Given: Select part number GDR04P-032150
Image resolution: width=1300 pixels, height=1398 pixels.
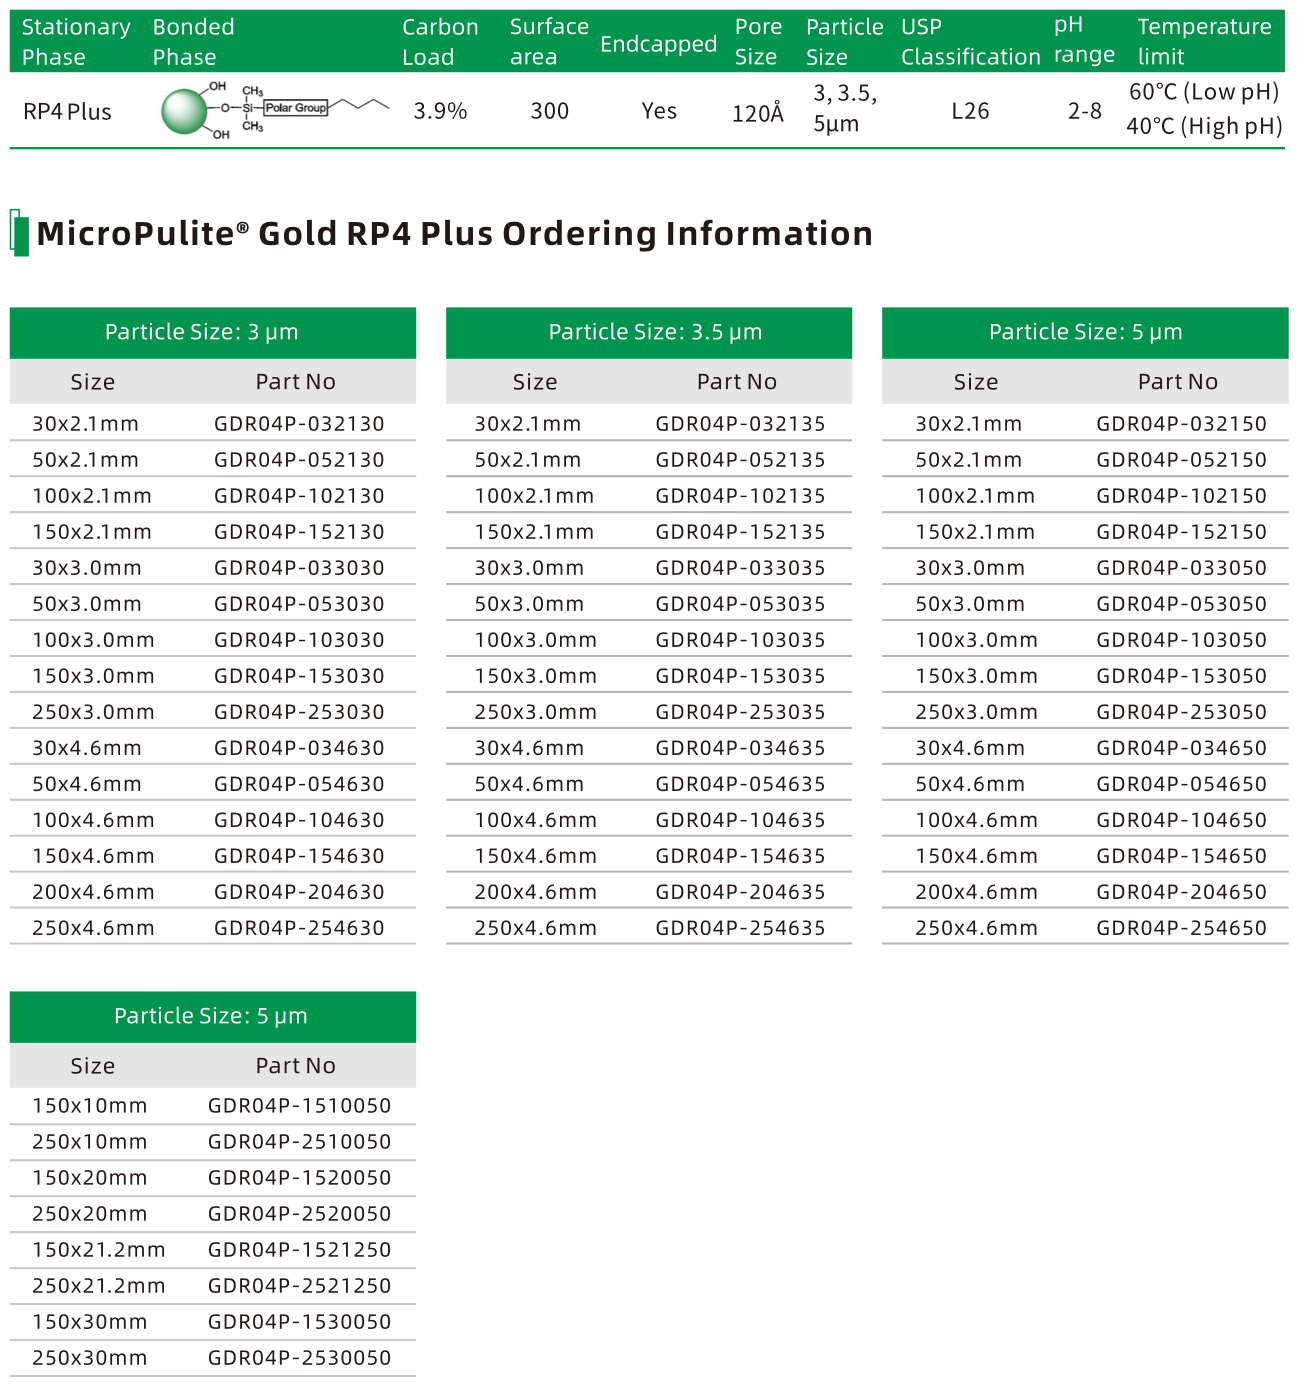Looking at the screenshot, I should point(1182,424).
